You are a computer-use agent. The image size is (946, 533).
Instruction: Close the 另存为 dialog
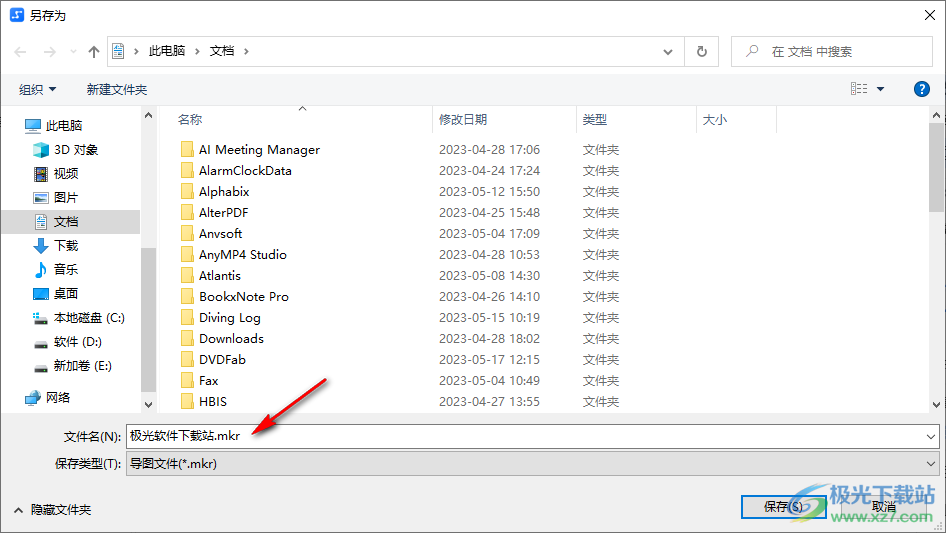click(x=930, y=15)
